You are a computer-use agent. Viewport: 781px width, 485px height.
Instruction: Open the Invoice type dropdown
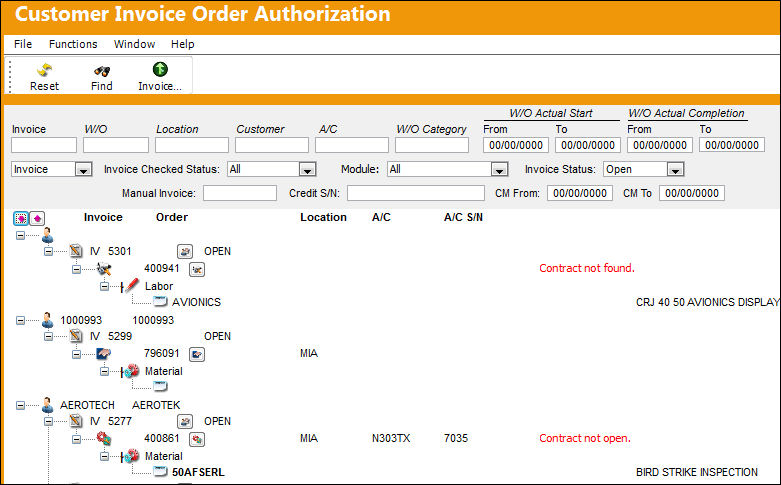(x=83, y=170)
